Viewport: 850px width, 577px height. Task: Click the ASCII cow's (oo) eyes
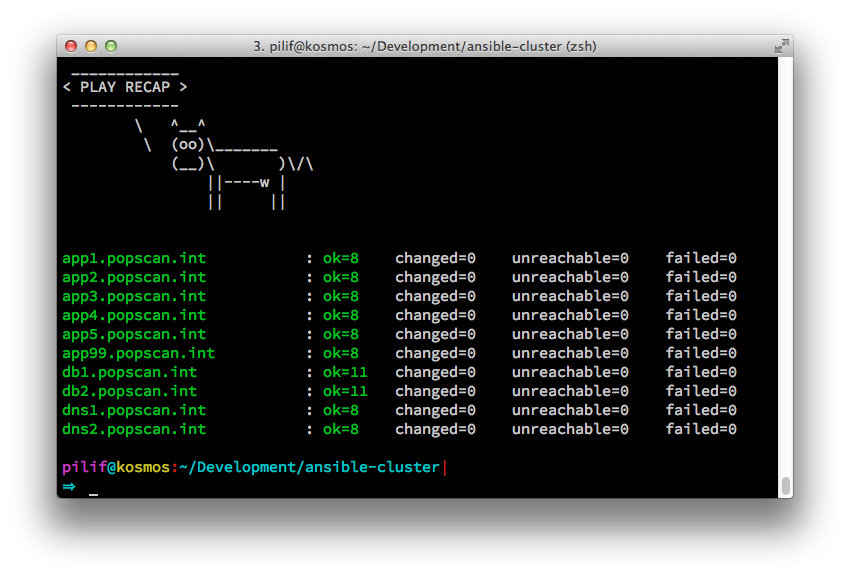188,144
